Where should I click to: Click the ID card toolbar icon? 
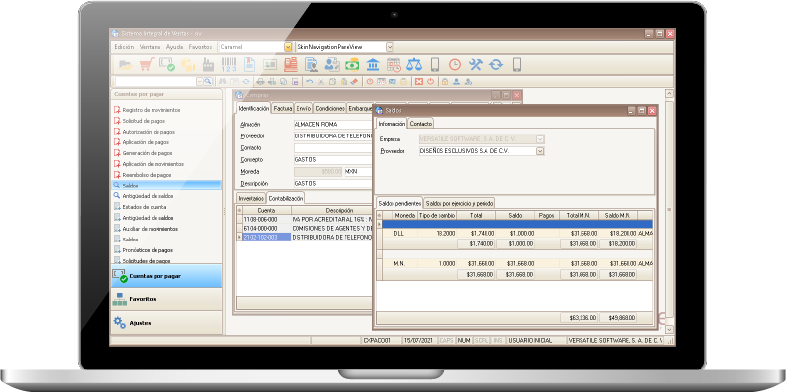(270, 65)
